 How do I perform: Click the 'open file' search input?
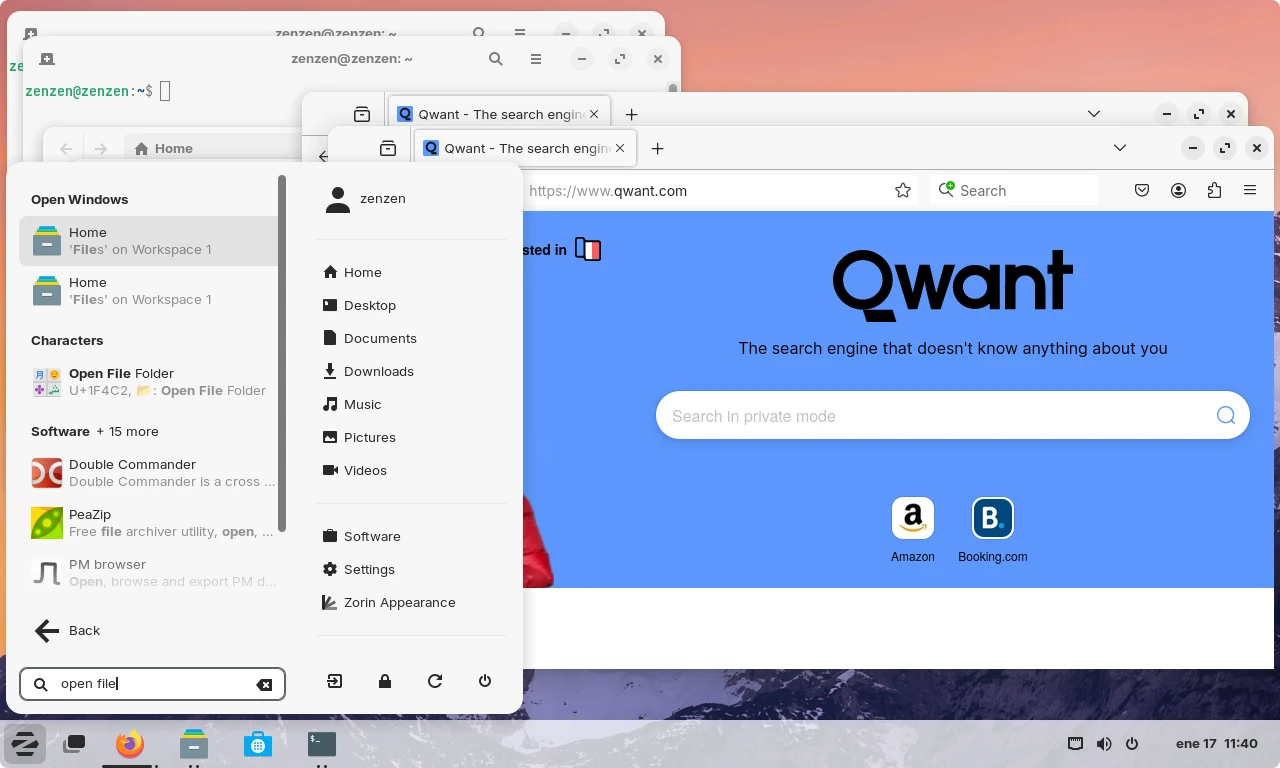(x=152, y=684)
